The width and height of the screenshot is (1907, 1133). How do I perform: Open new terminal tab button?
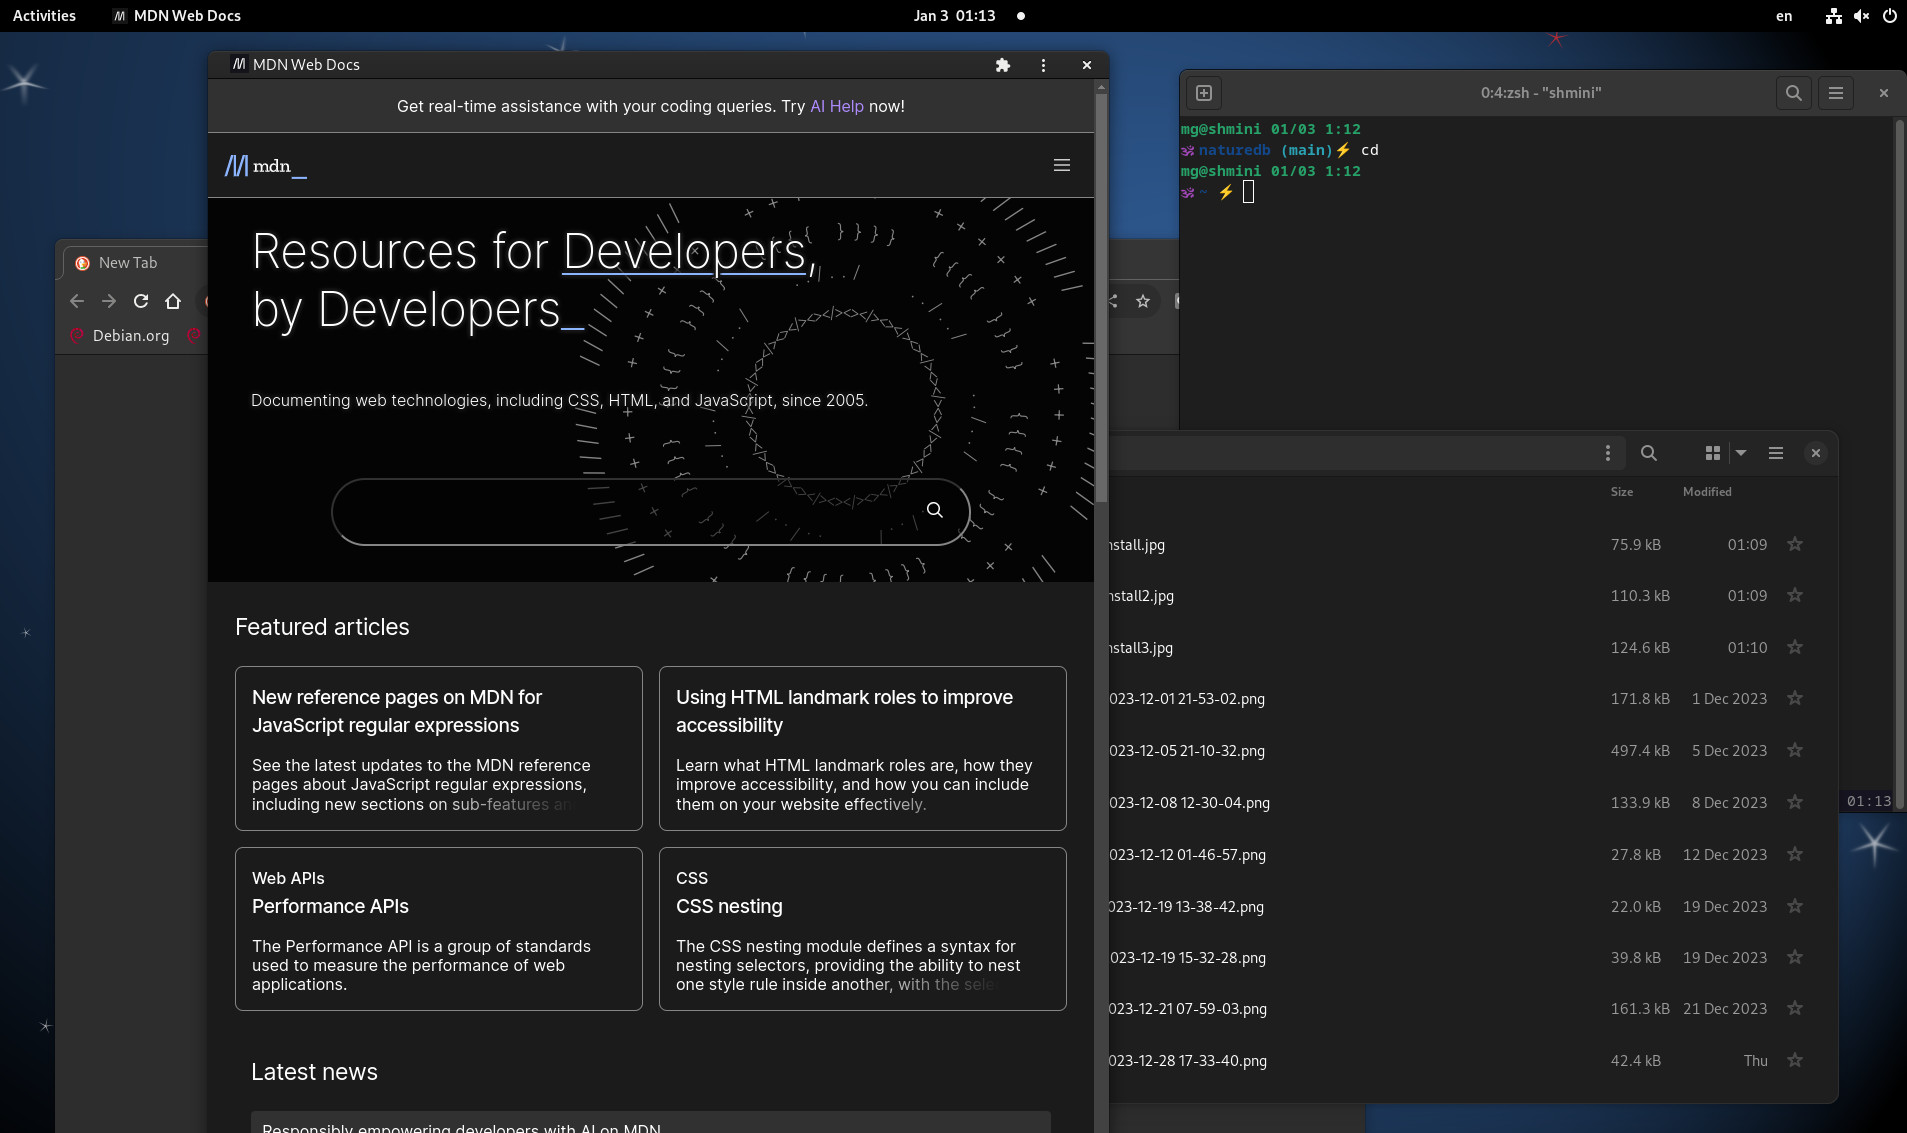pyautogui.click(x=1204, y=93)
